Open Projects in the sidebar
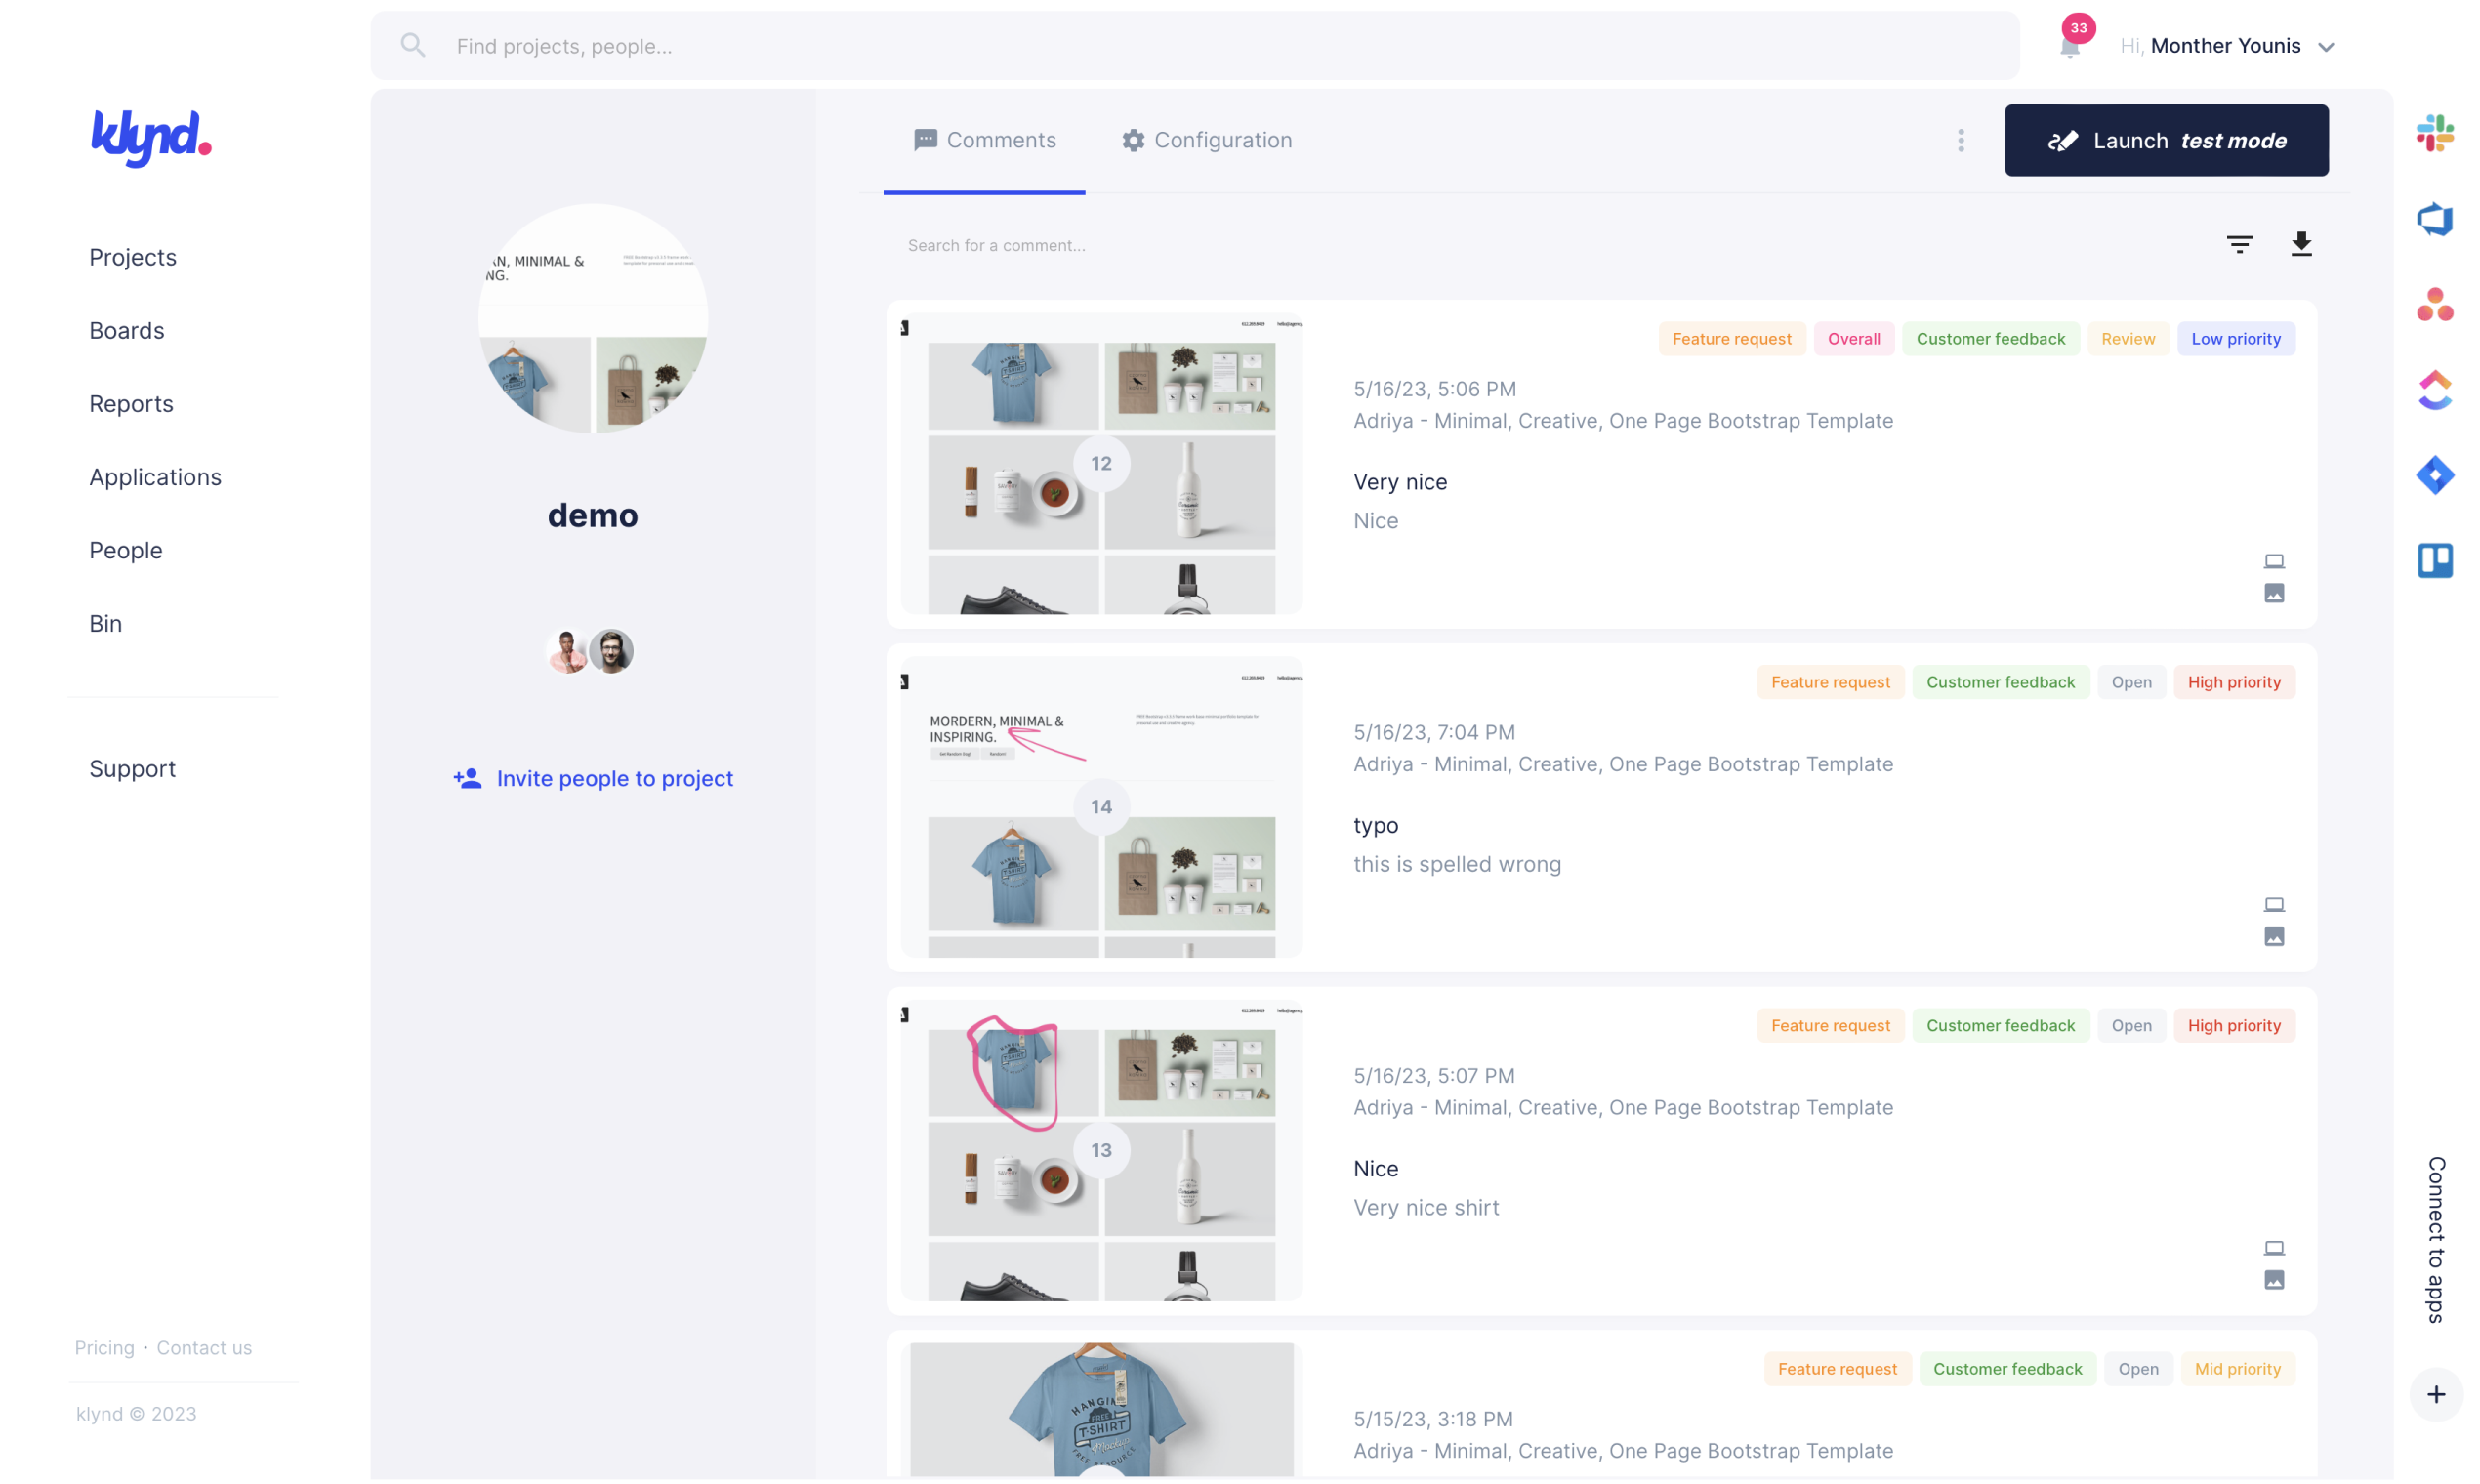Screen dimensions: 2480x1484 [x=133, y=257]
